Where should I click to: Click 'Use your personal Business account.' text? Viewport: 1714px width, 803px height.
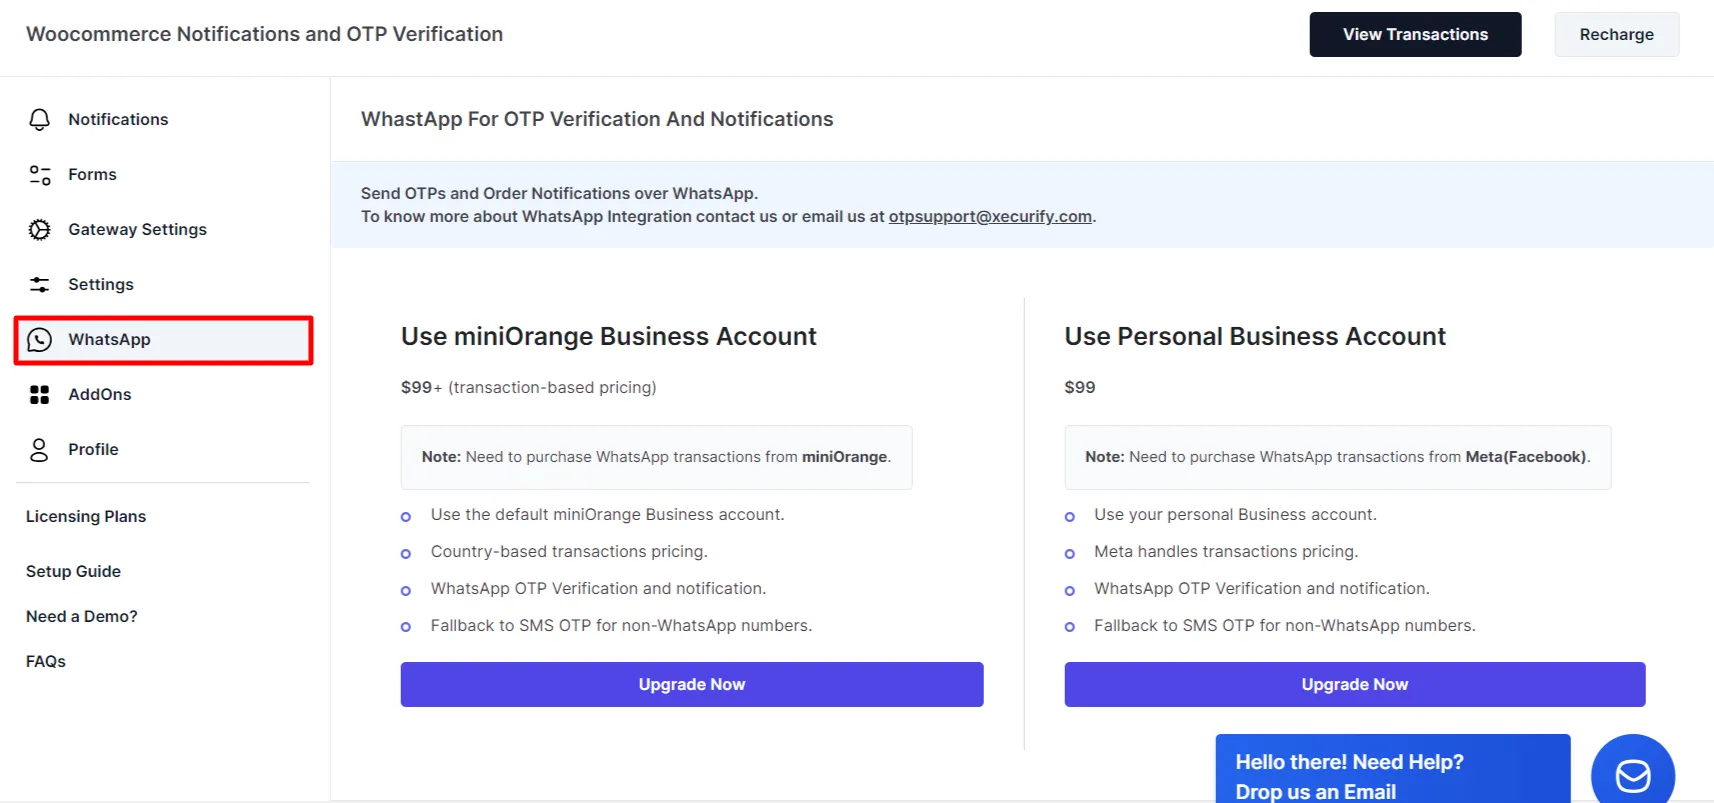point(1235,514)
